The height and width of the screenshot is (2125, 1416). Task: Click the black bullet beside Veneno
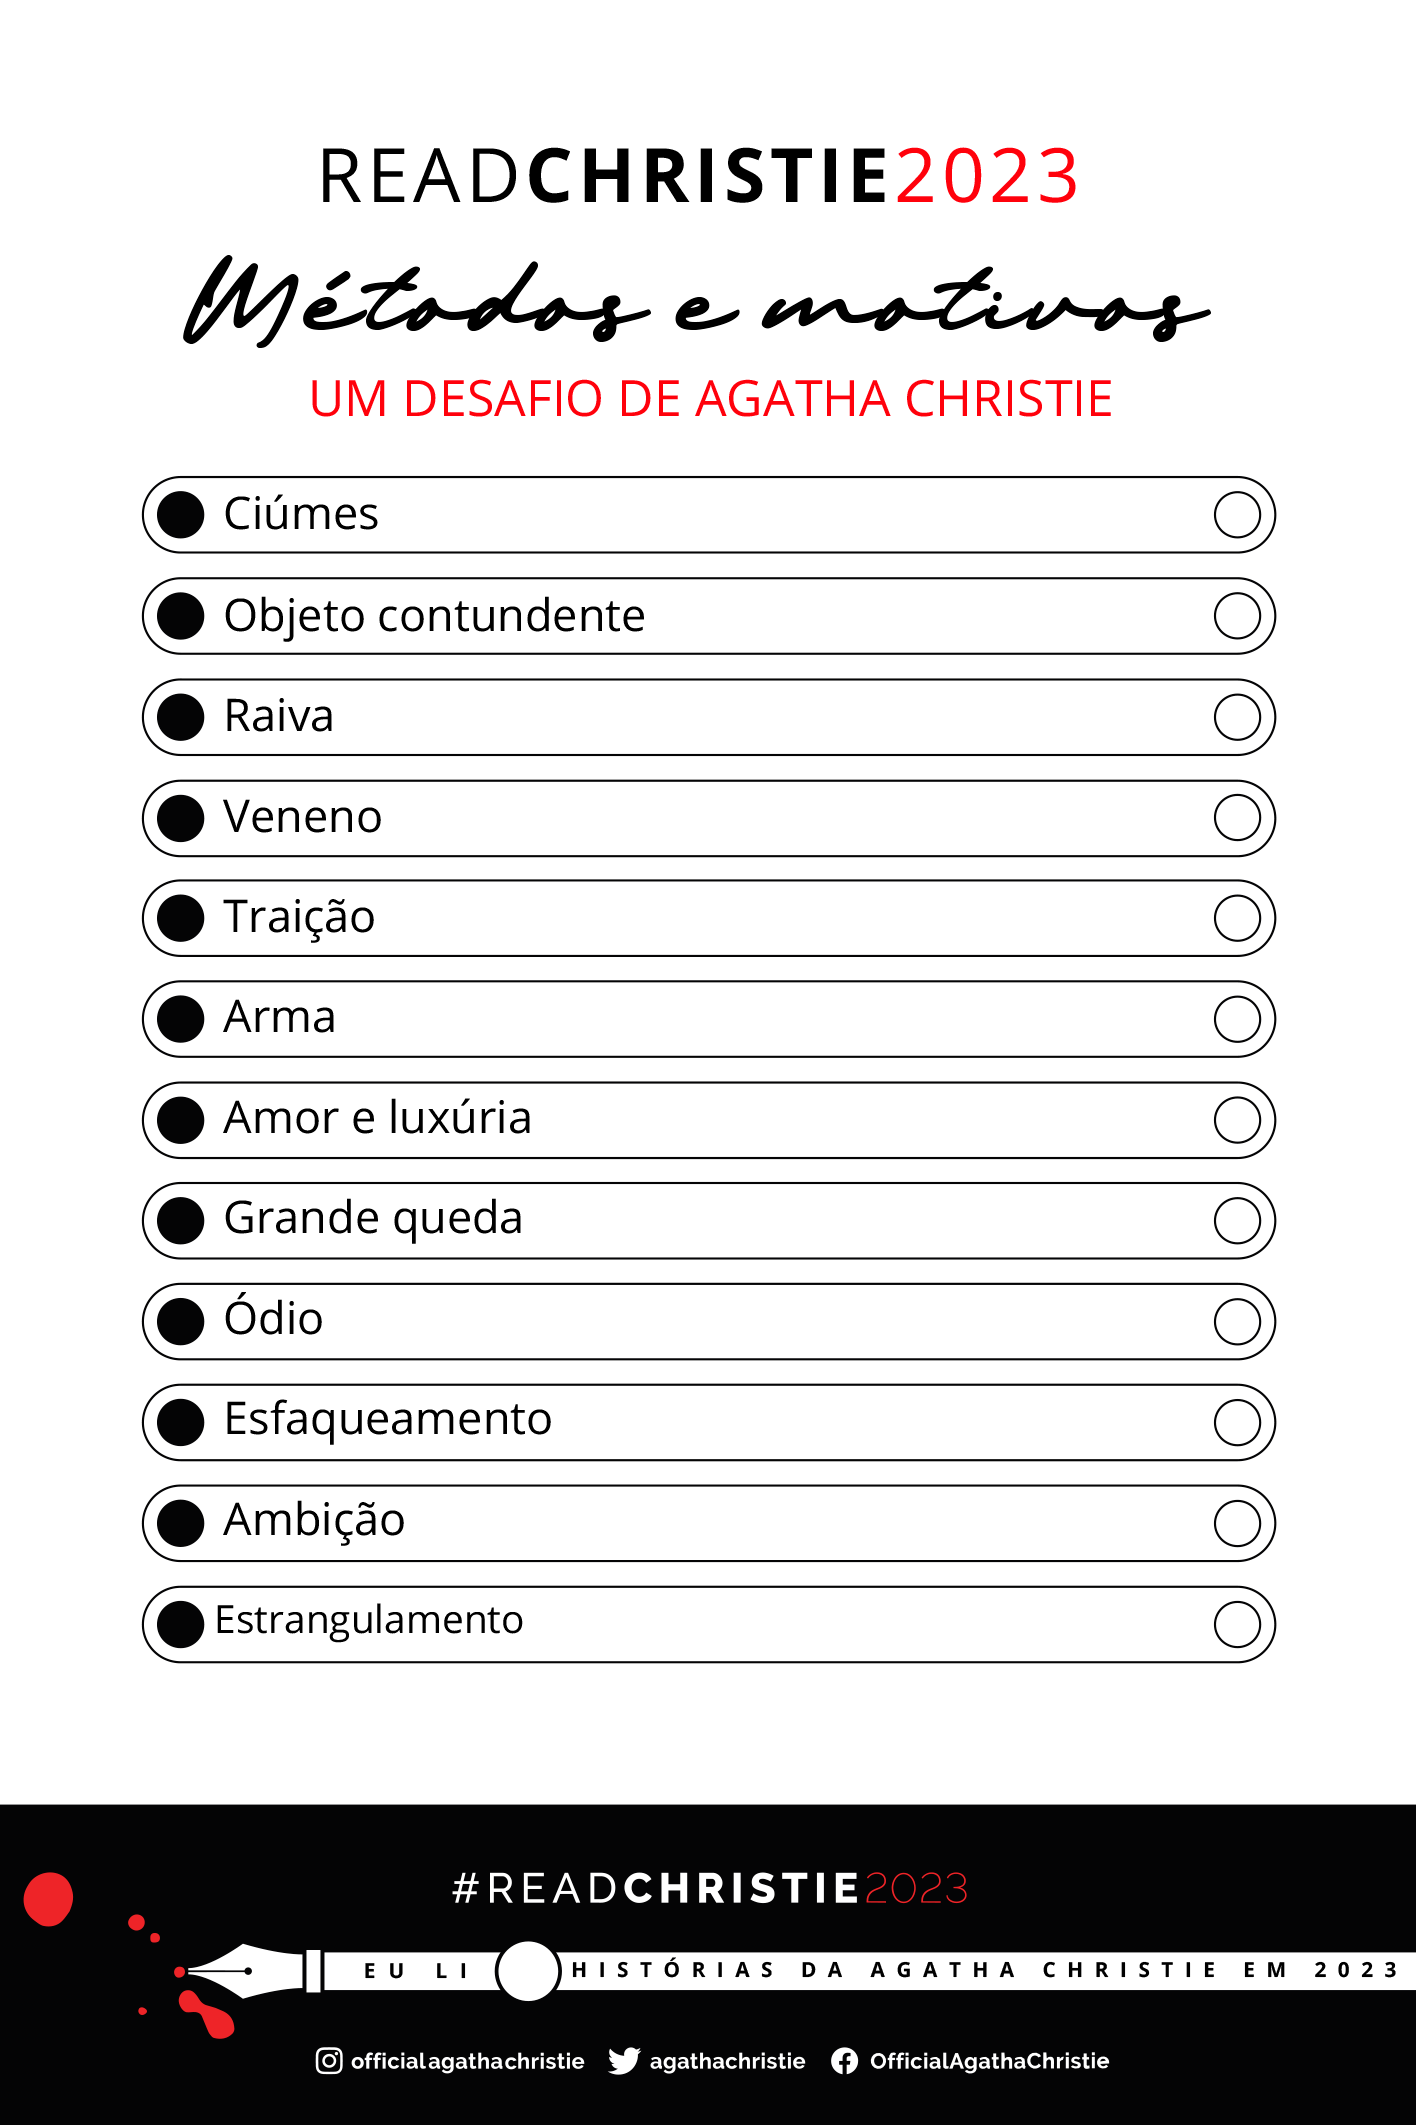pos(181,818)
